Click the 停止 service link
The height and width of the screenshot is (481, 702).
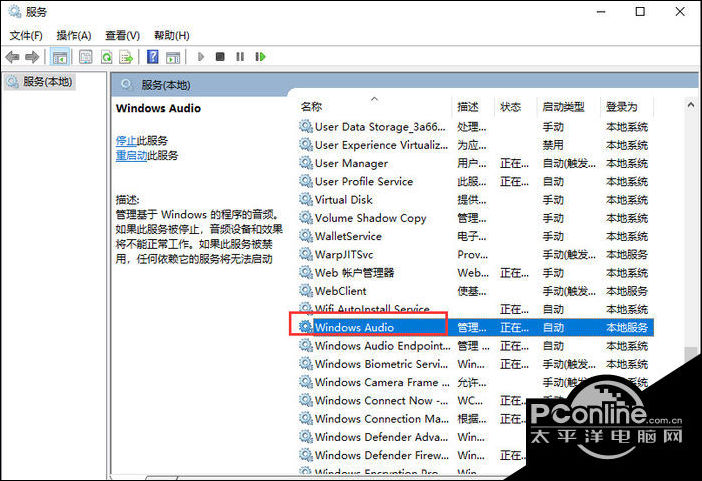click(x=126, y=141)
